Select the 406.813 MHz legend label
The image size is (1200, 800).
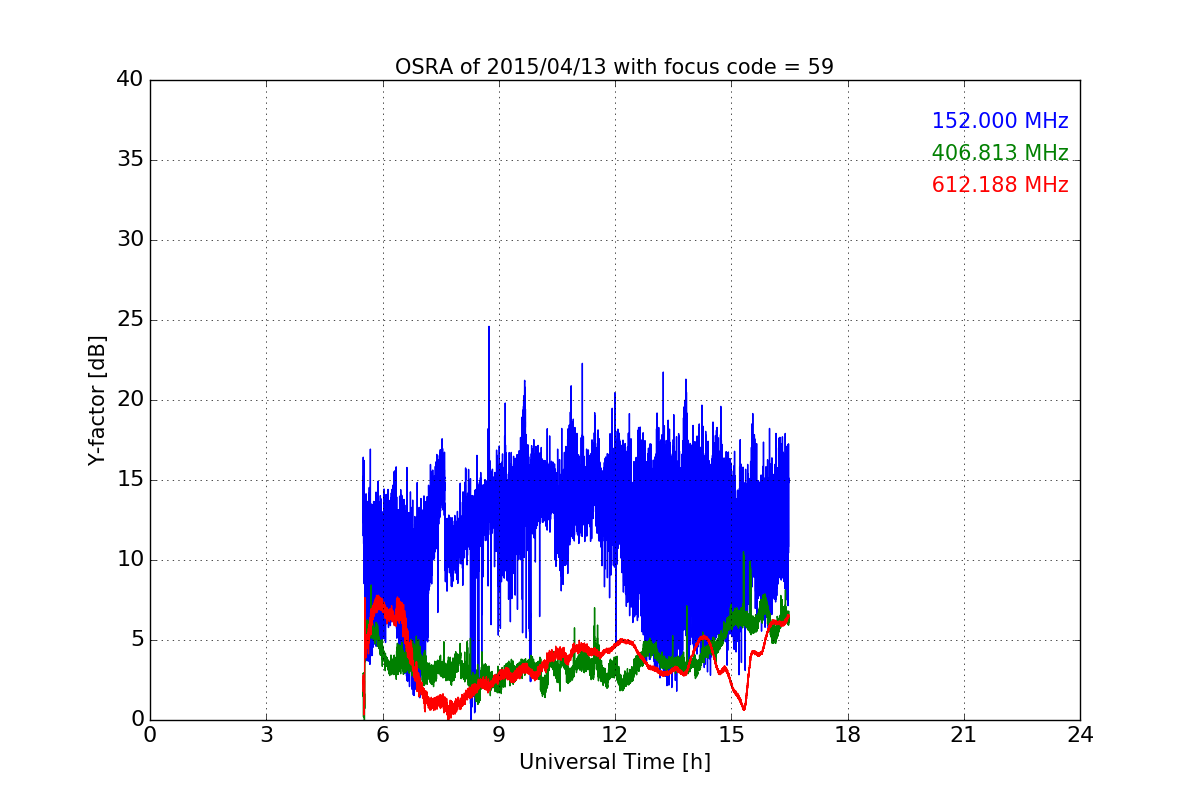(x=1000, y=153)
